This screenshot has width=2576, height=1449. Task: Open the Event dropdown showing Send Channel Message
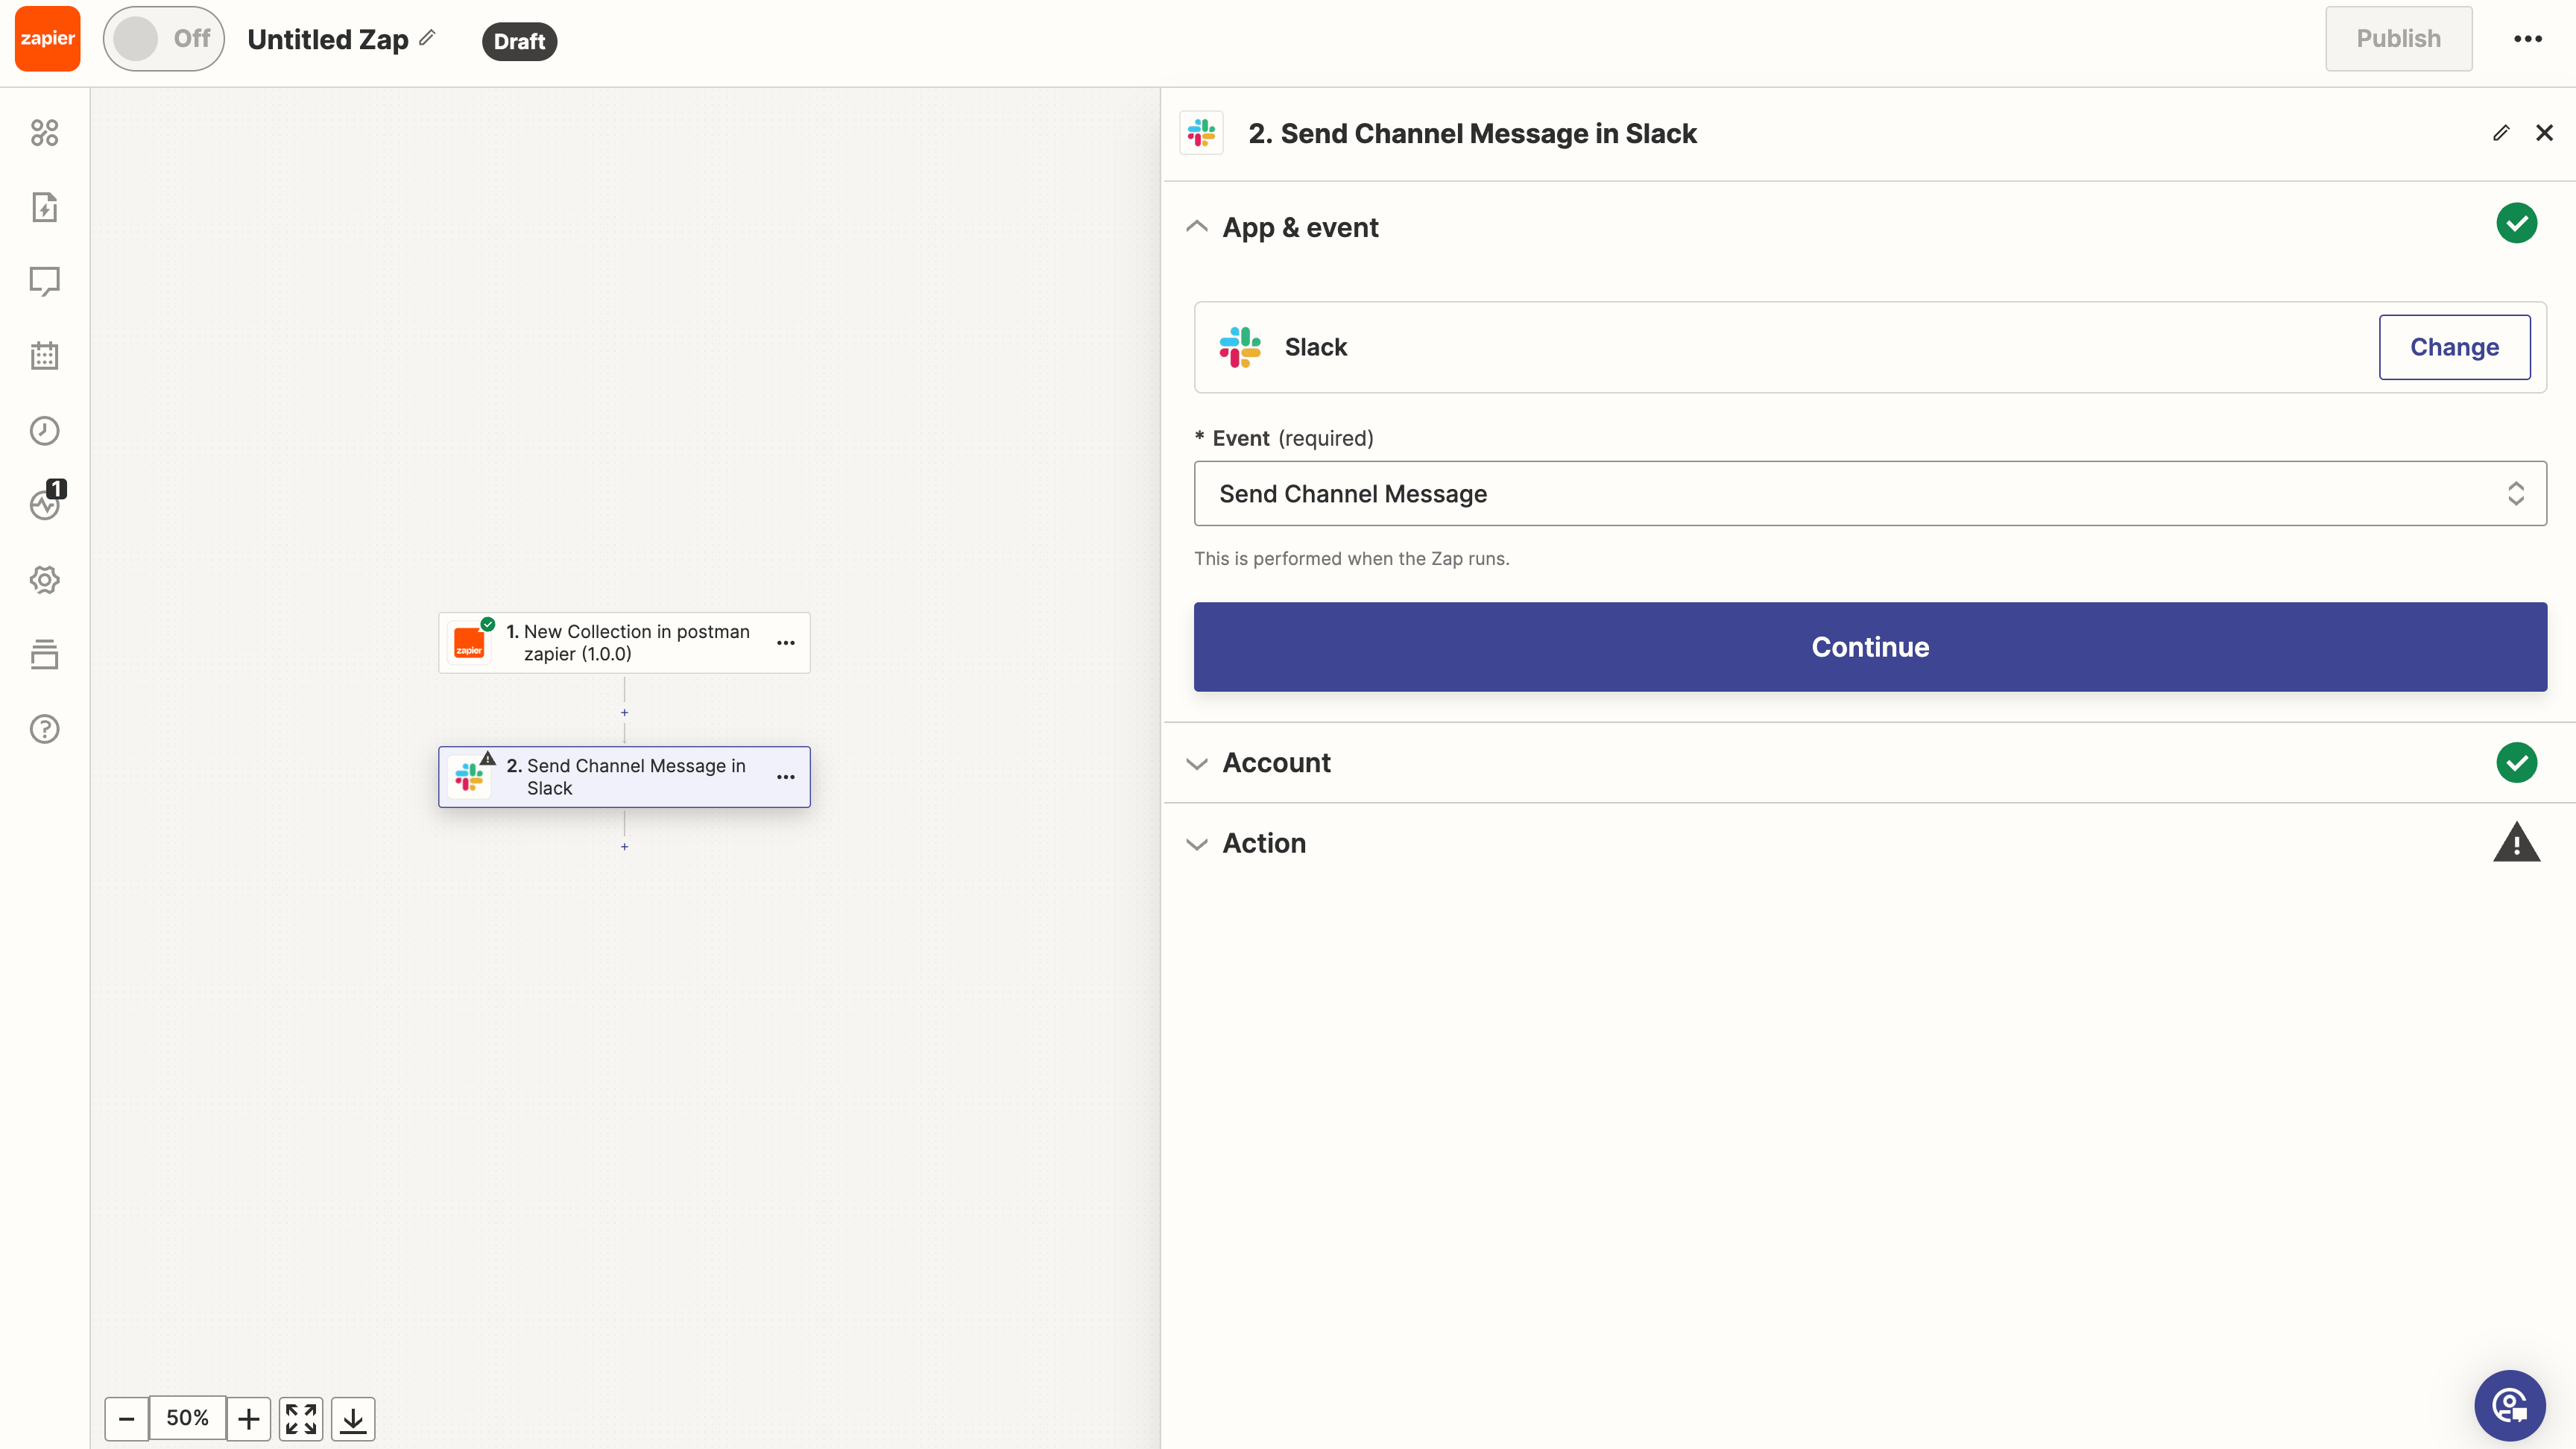(x=1869, y=494)
